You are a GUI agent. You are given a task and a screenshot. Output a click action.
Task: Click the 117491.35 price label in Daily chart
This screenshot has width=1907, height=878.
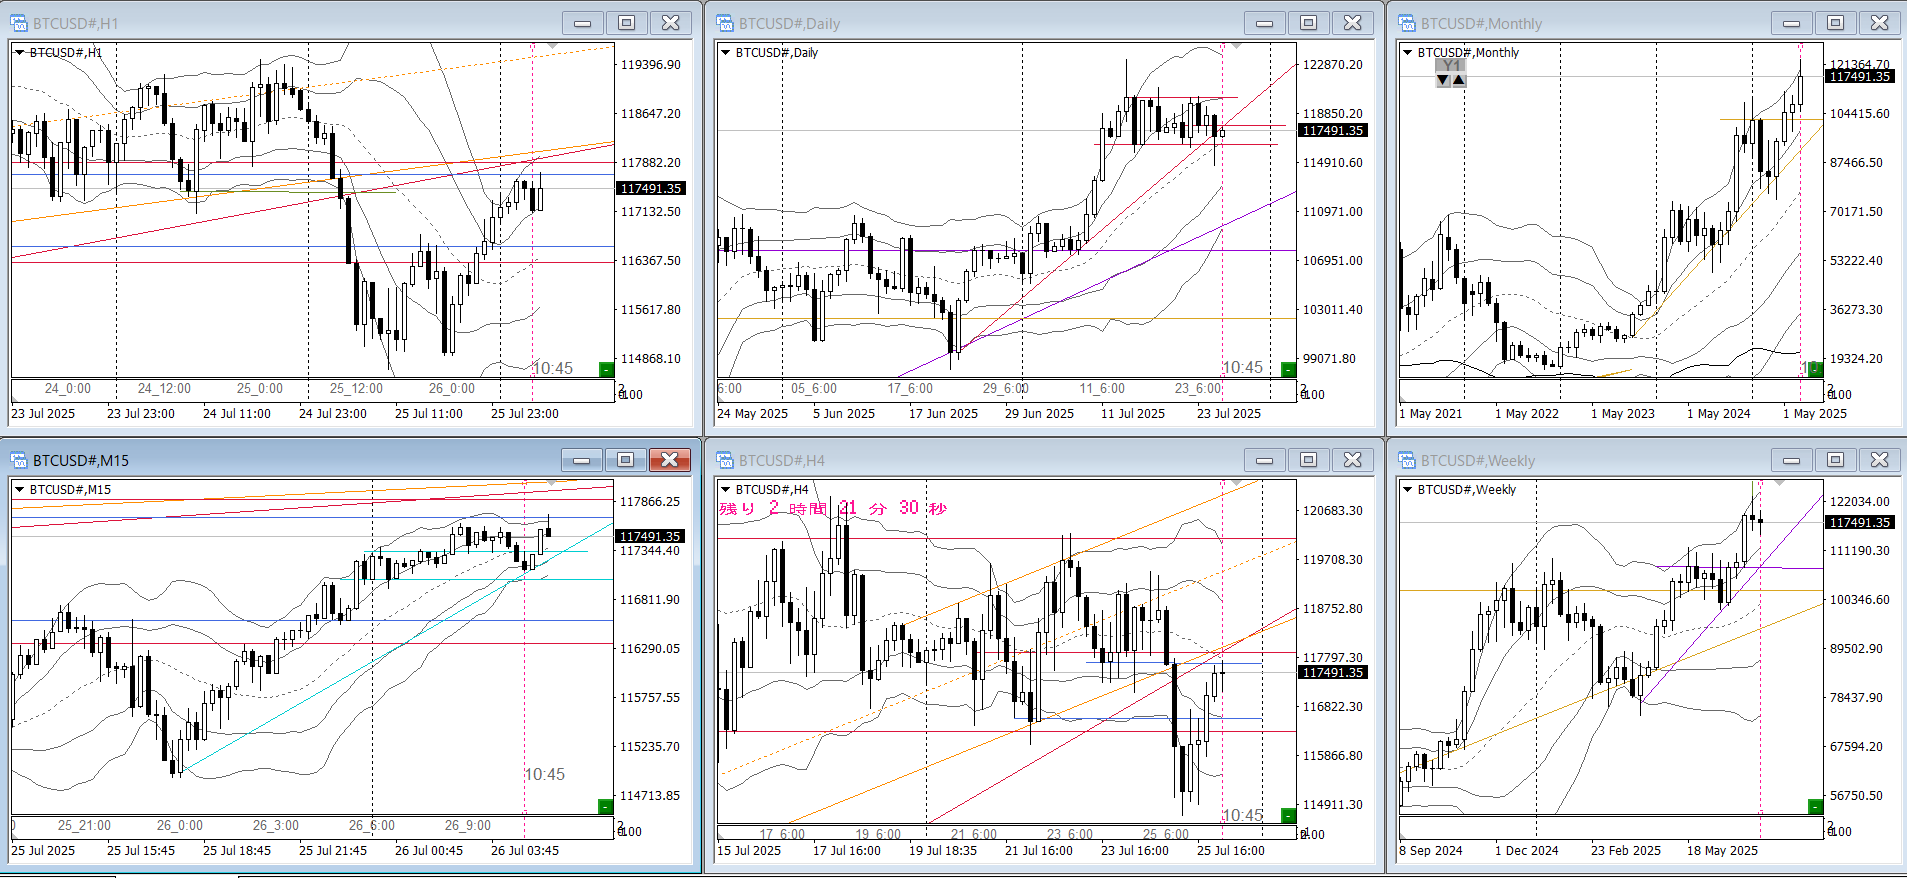pos(1332,130)
